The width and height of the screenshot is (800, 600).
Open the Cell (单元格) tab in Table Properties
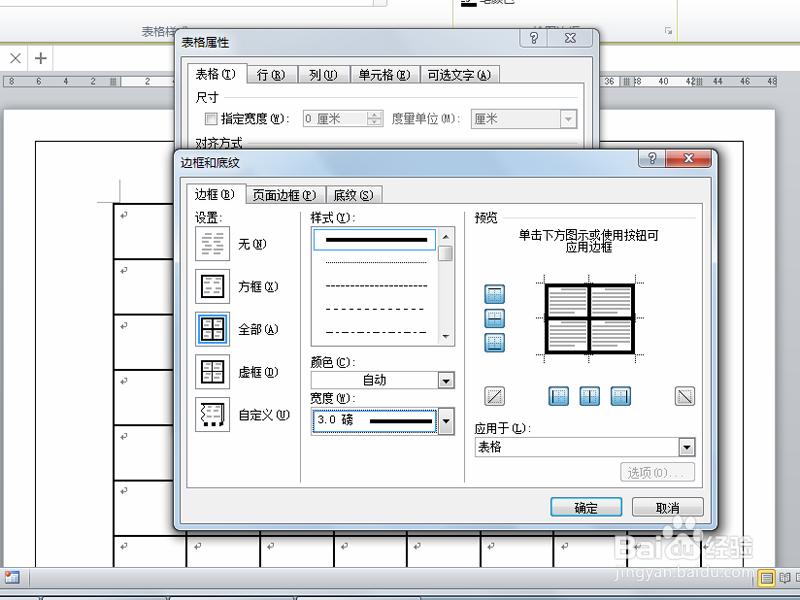pos(385,75)
